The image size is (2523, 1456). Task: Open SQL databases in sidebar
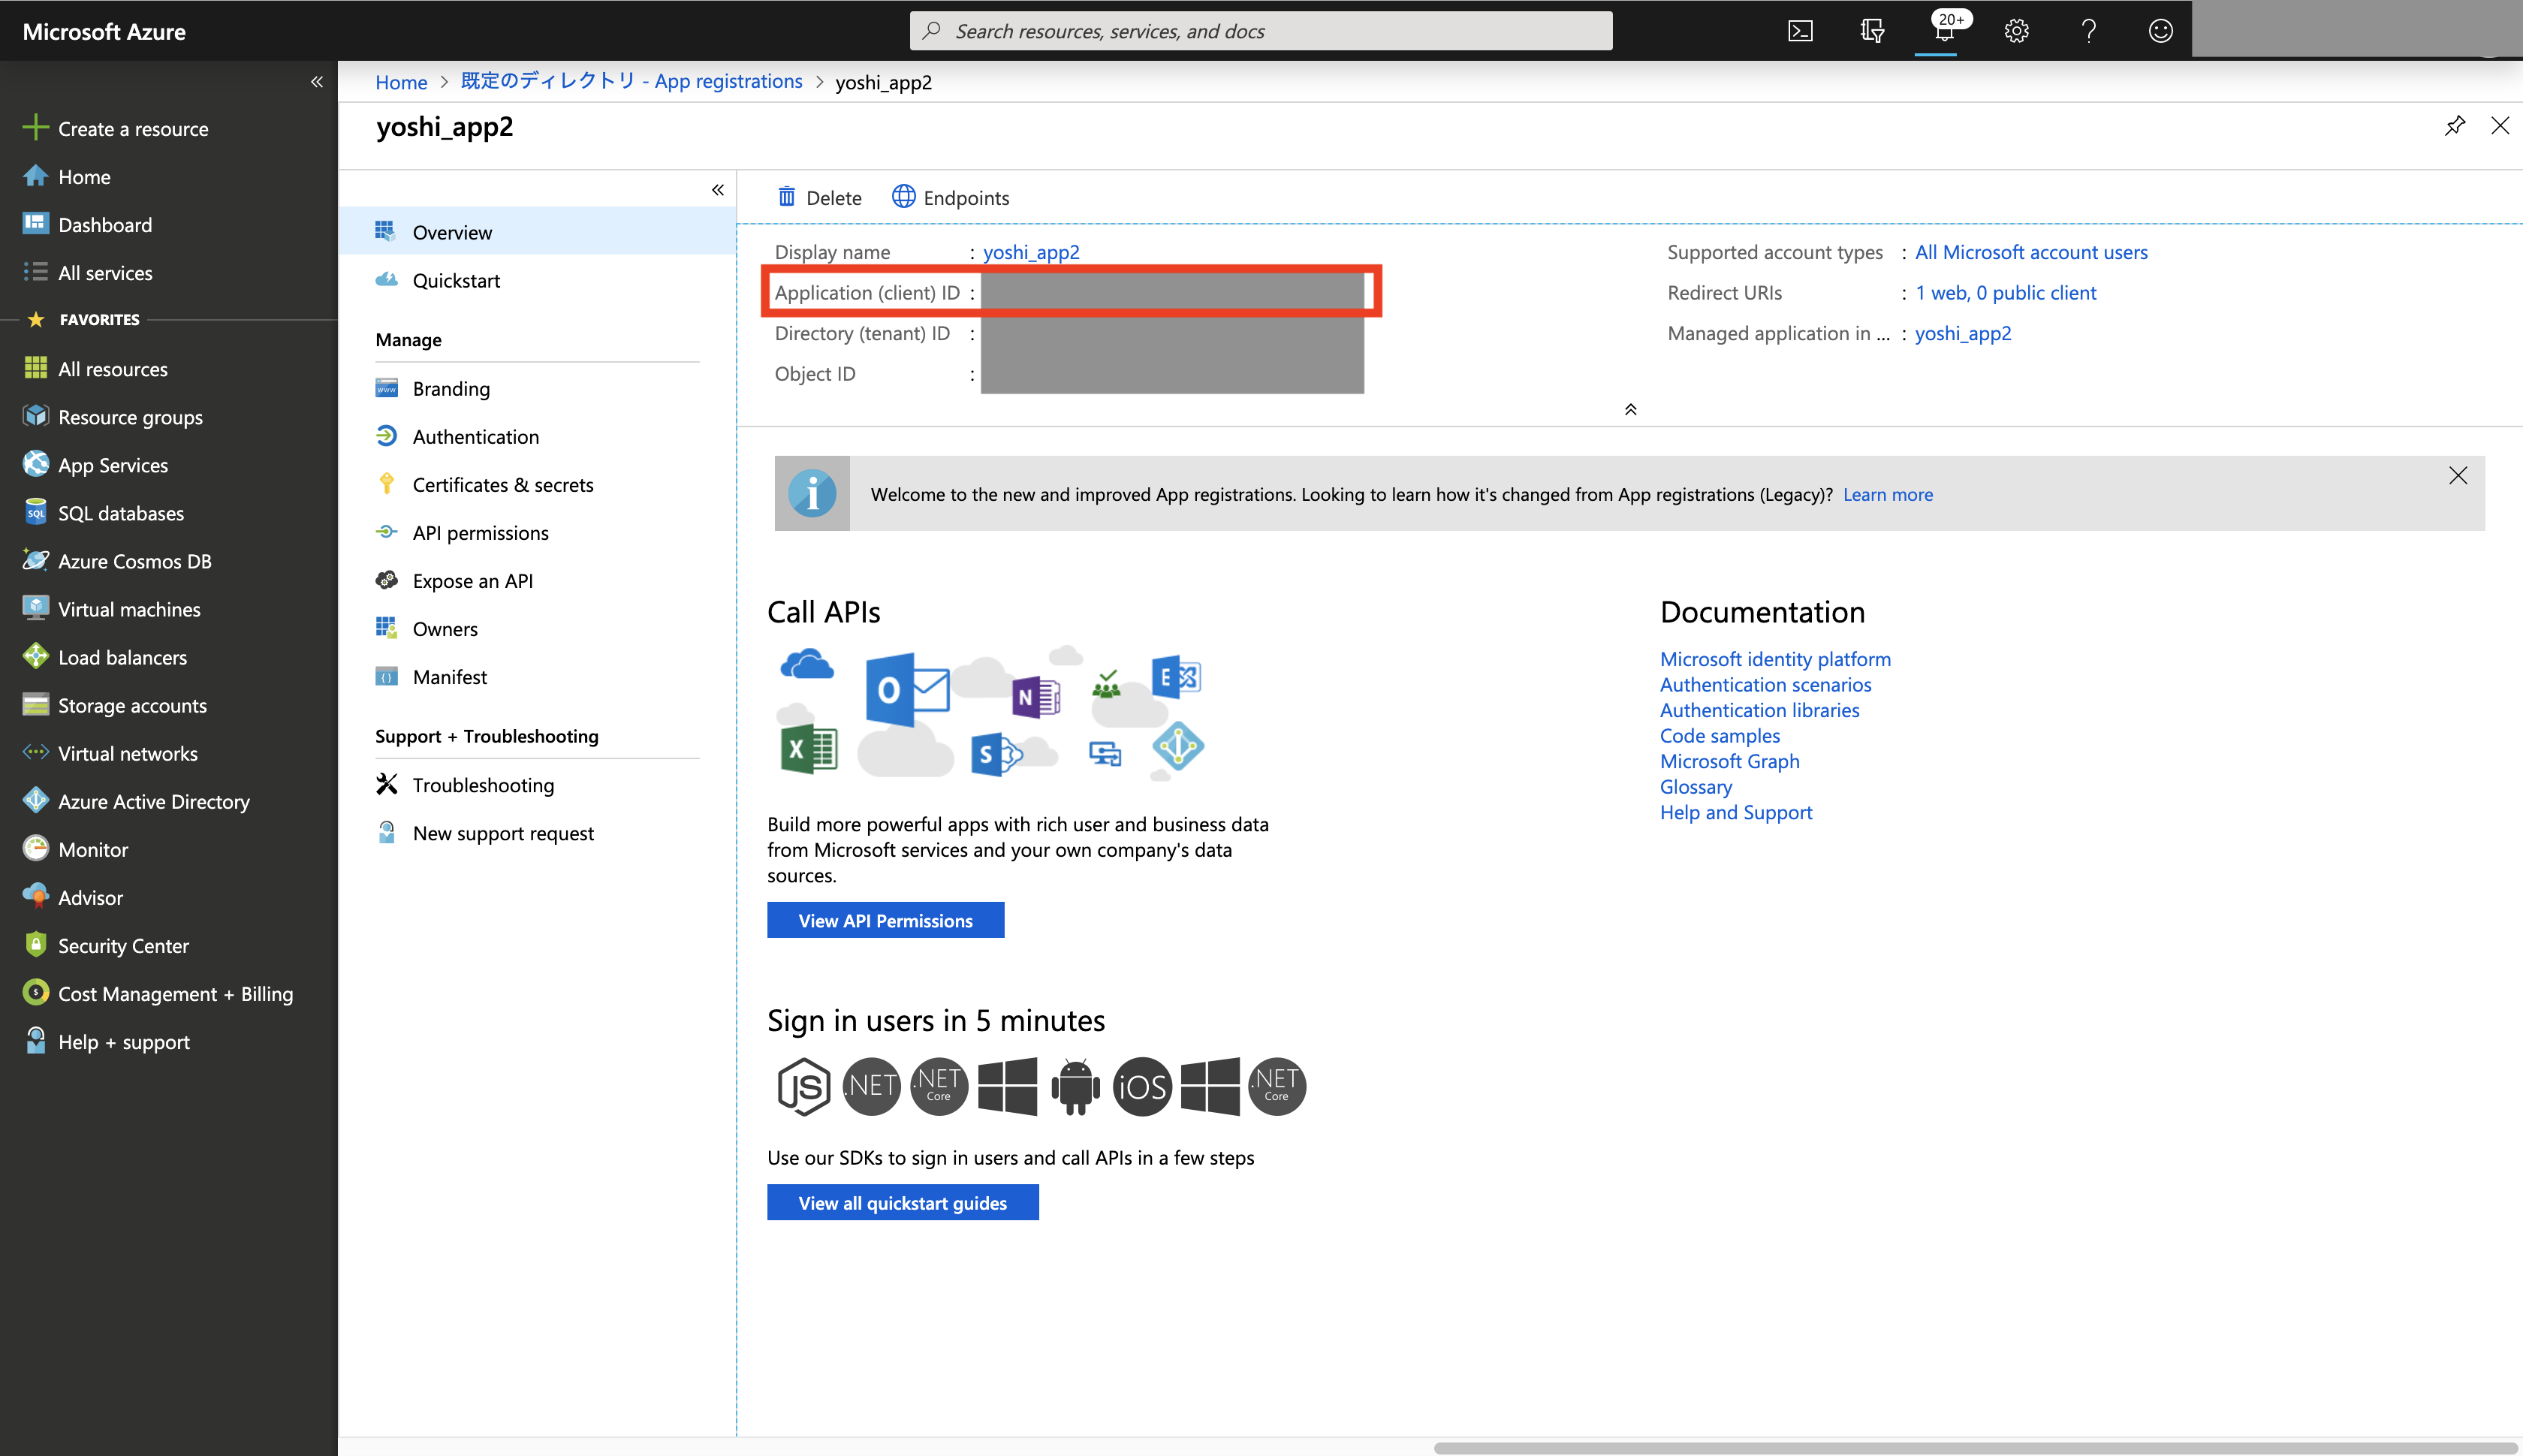click(x=104, y=513)
